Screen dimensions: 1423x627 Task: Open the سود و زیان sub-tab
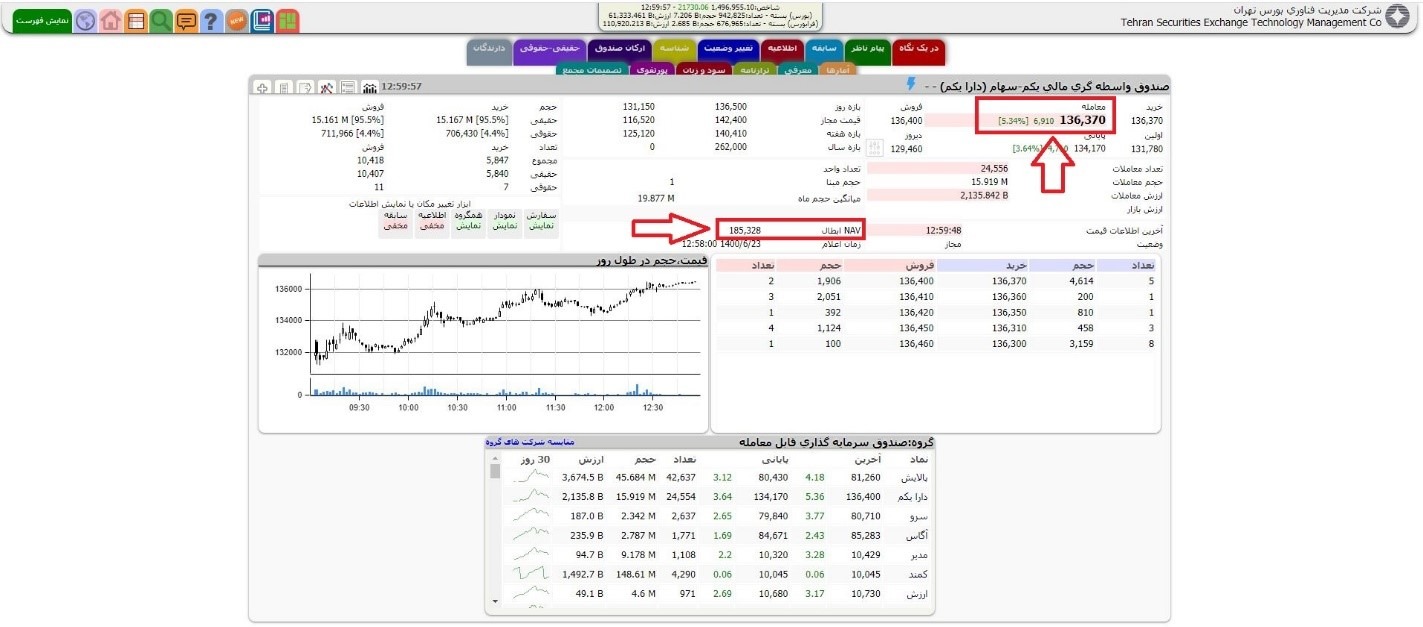point(705,70)
